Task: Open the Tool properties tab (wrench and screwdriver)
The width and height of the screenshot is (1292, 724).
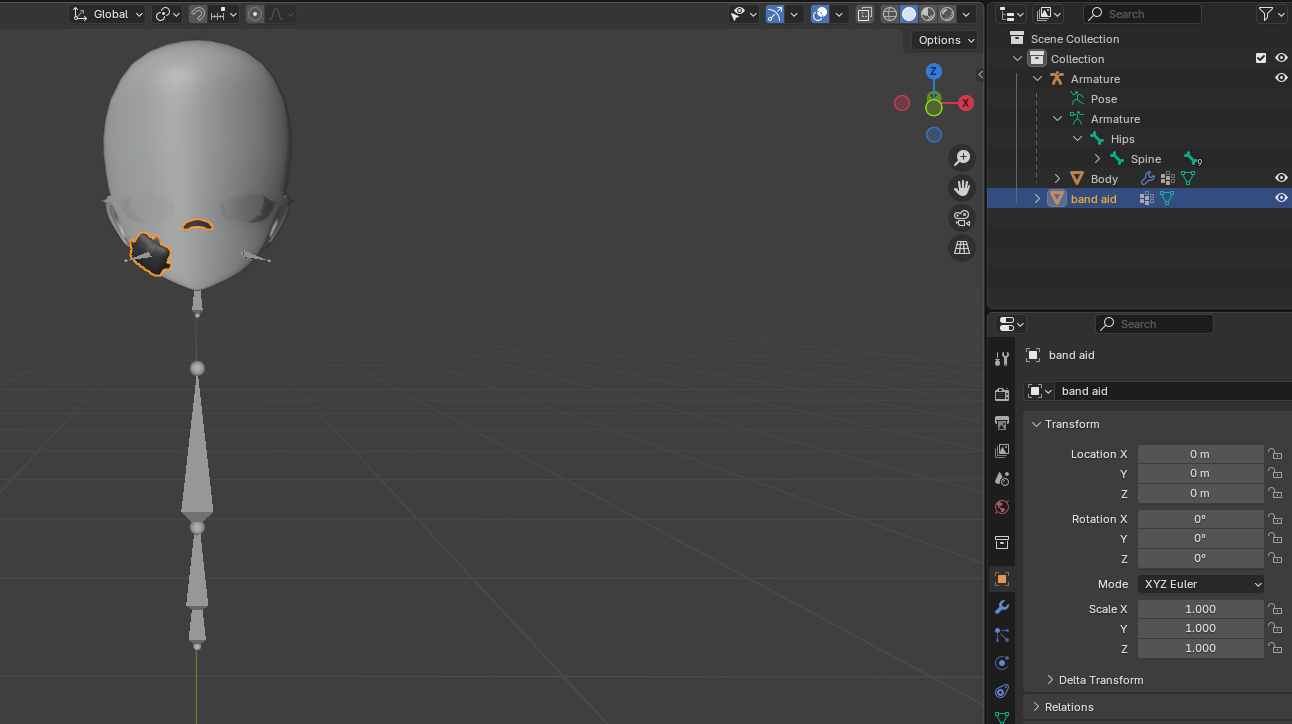Action: click(x=1002, y=359)
